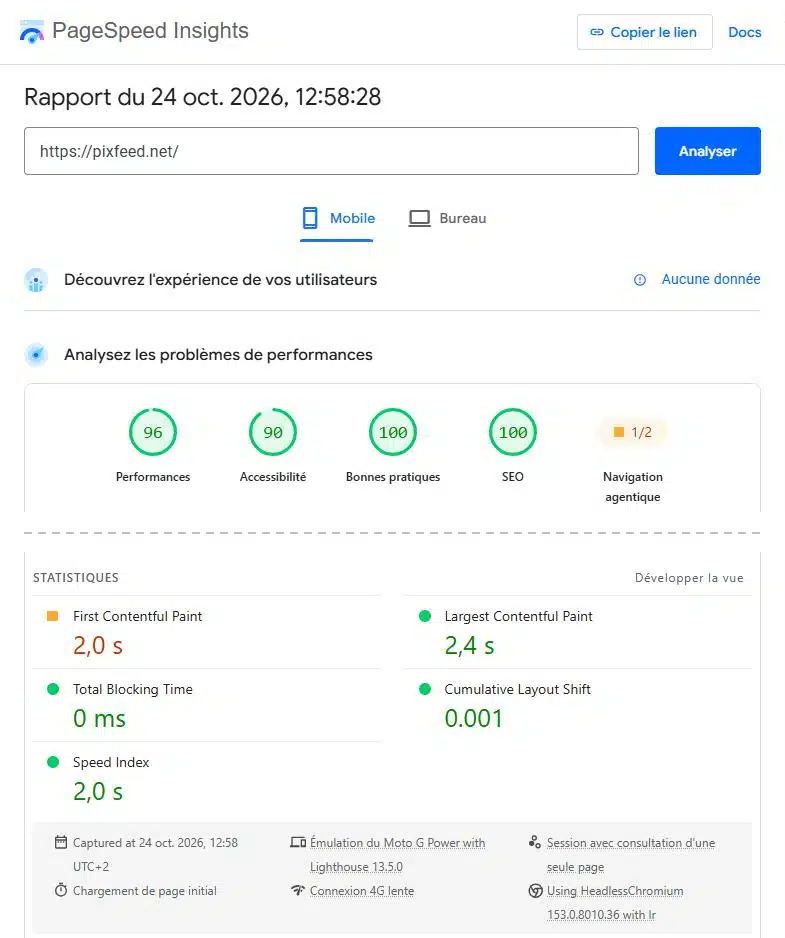Image resolution: width=785 pixels, height=938 pixels.
Task: Click the green dot next to Total Blocking Time
Action: (53, 689)
